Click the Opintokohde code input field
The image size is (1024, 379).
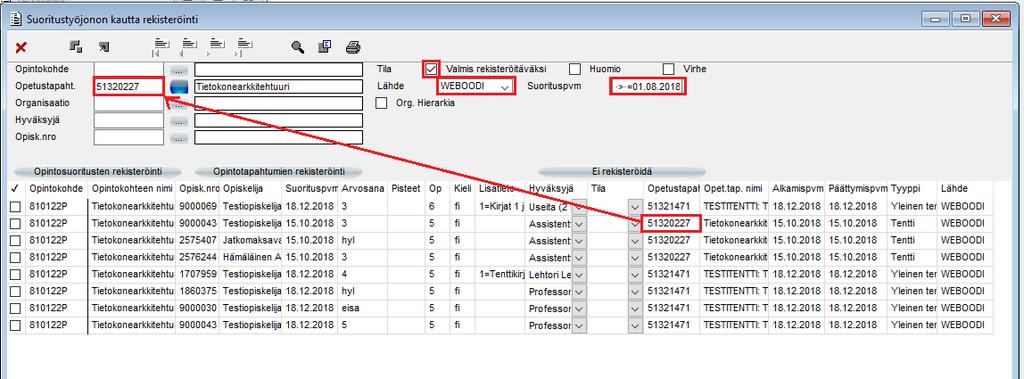129,69
